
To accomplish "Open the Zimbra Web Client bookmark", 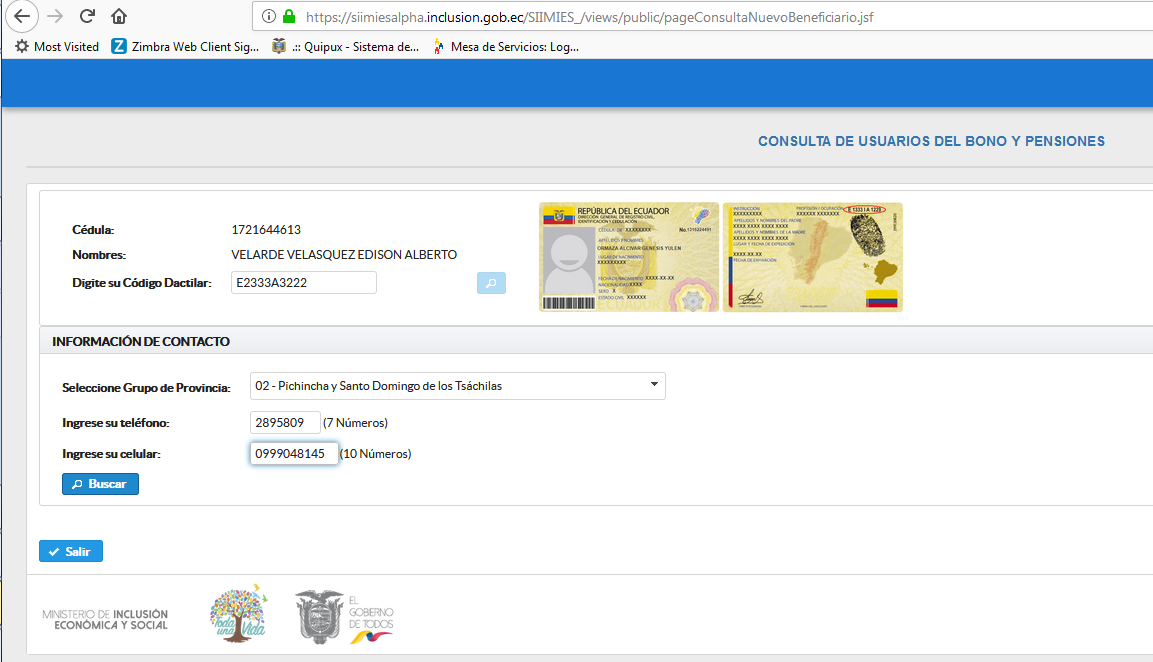I will (x=186, y=46).
